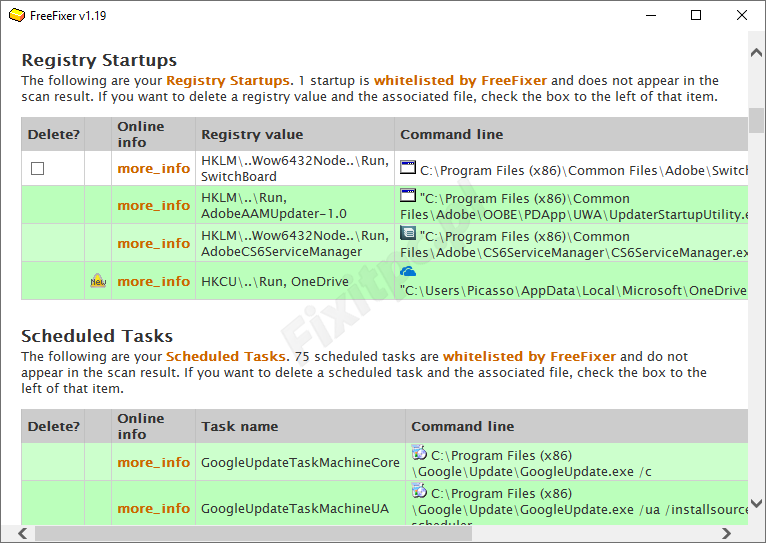The width and height of the screenshot is (766, 543).
Task: Open more_info for AdobeCS6ServiceManager
Action: [x=153, y=243]
